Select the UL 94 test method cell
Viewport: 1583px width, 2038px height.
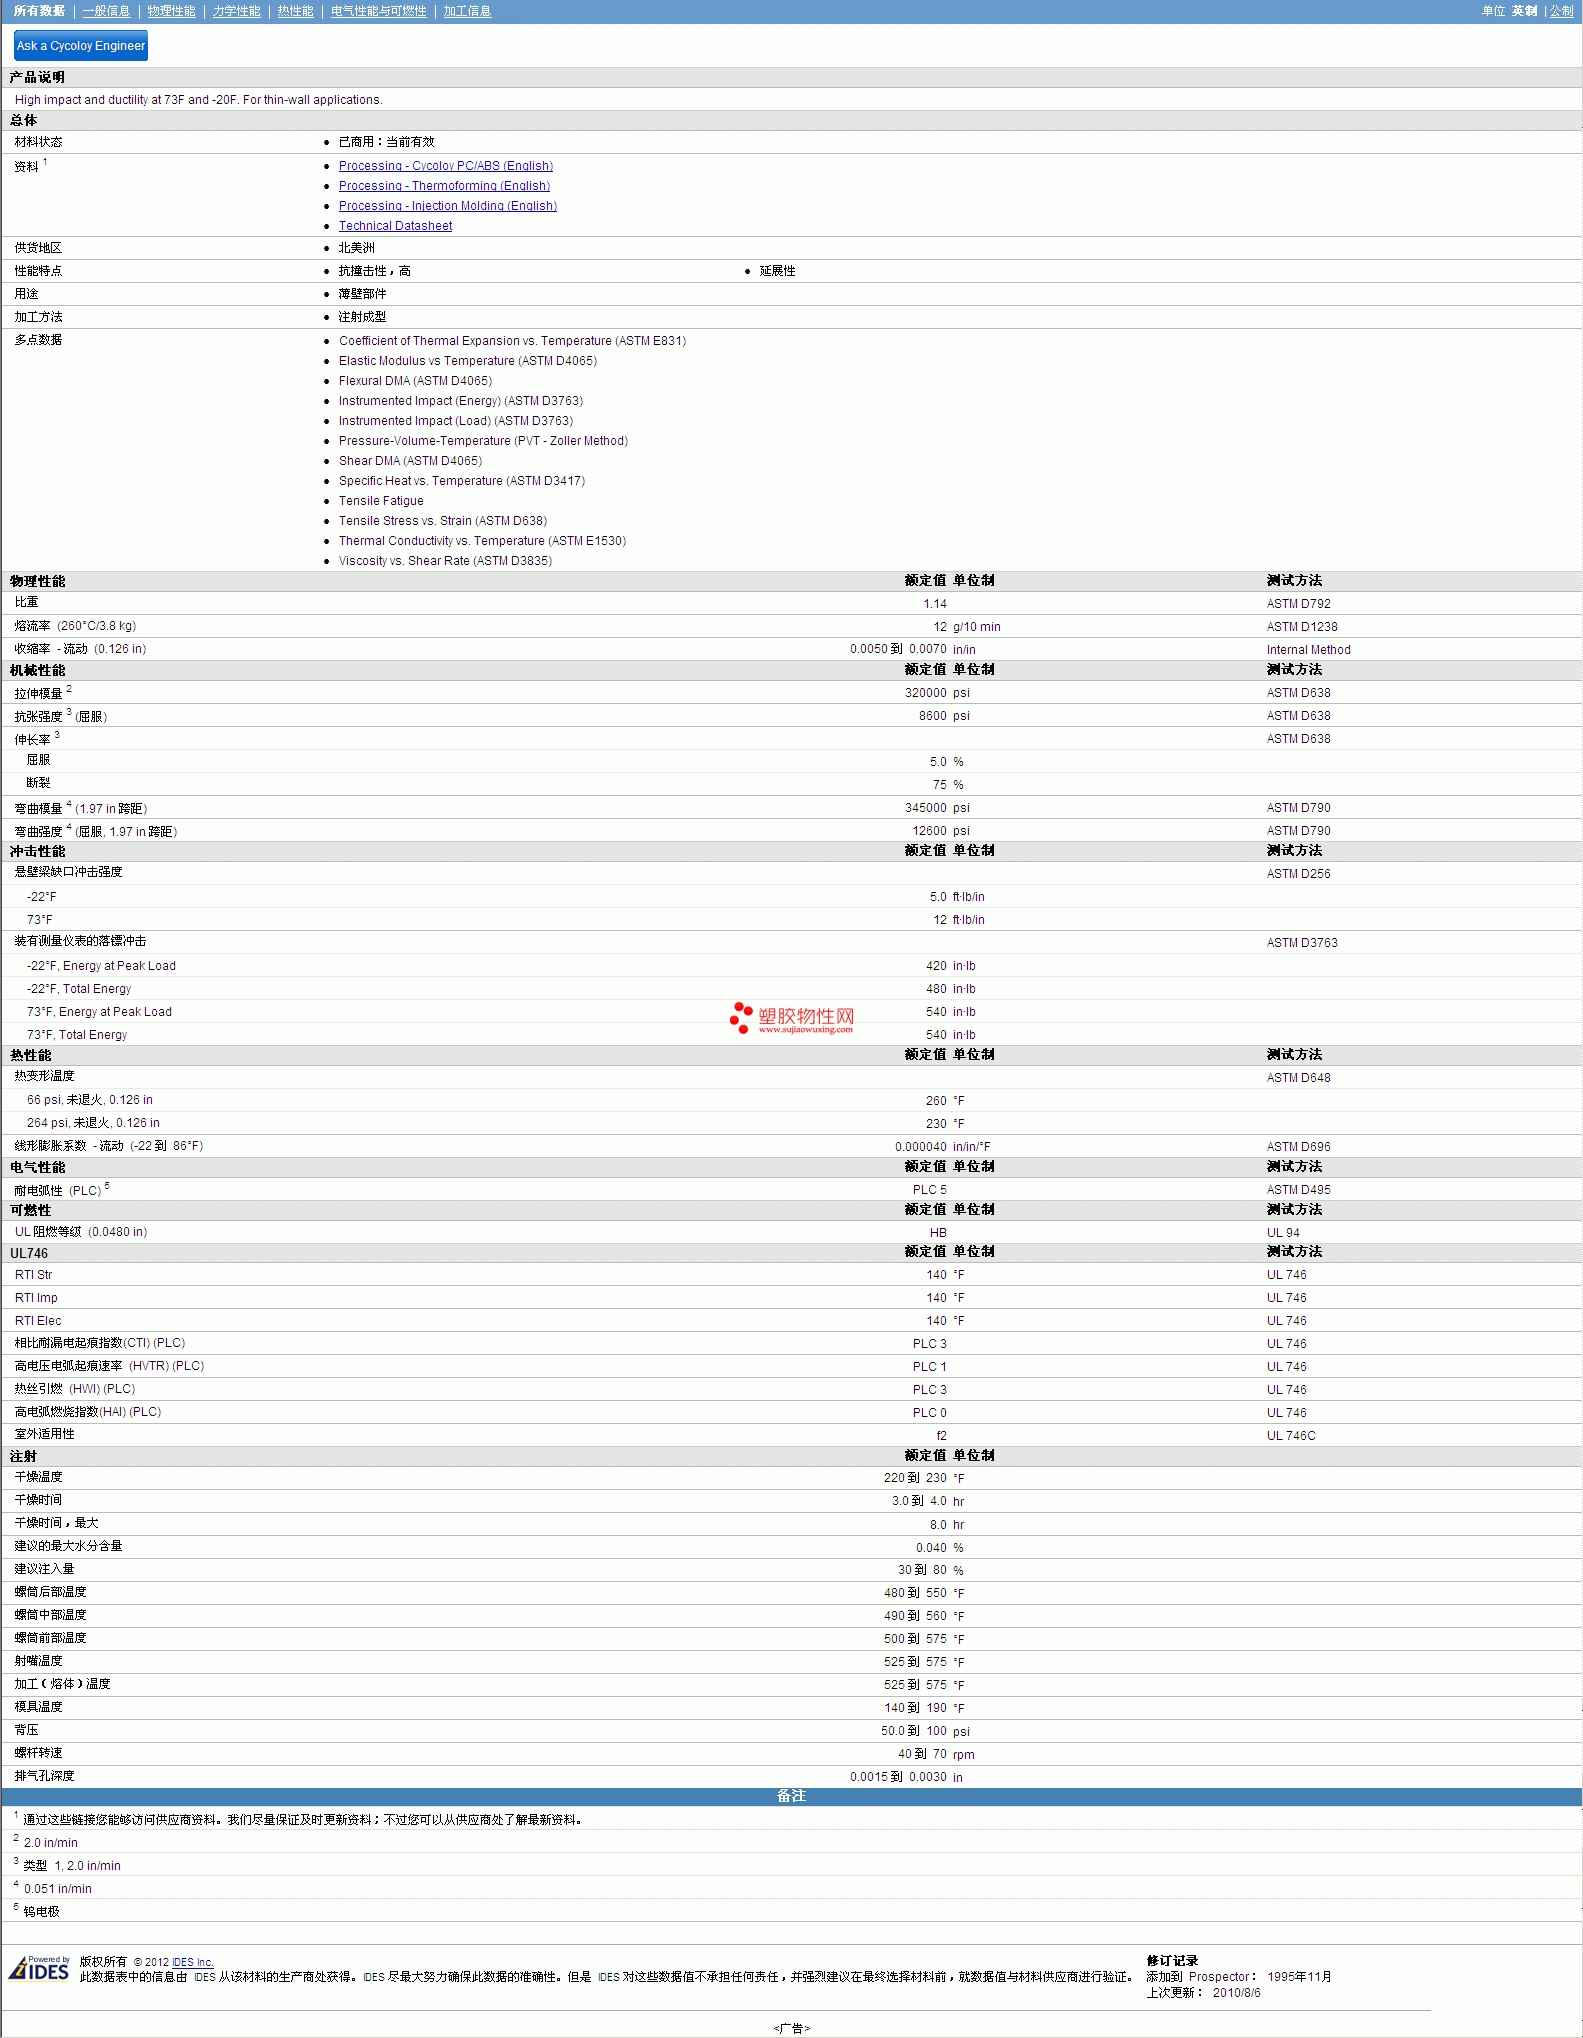1283,1233
